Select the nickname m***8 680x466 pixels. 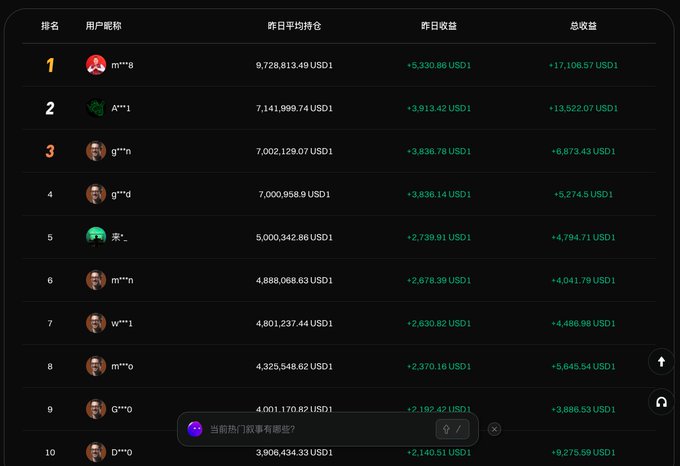point(122,65)
